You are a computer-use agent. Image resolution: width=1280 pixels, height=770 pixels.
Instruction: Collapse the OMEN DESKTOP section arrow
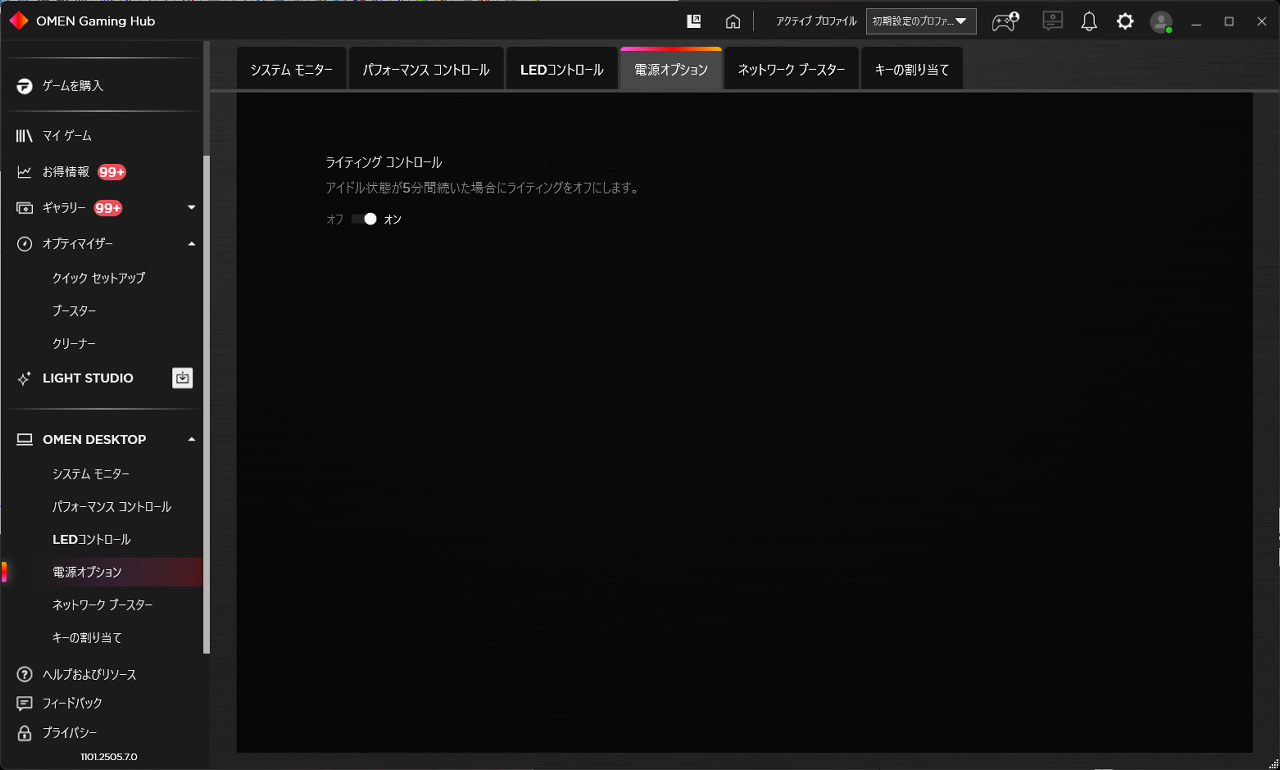[191, 440]
